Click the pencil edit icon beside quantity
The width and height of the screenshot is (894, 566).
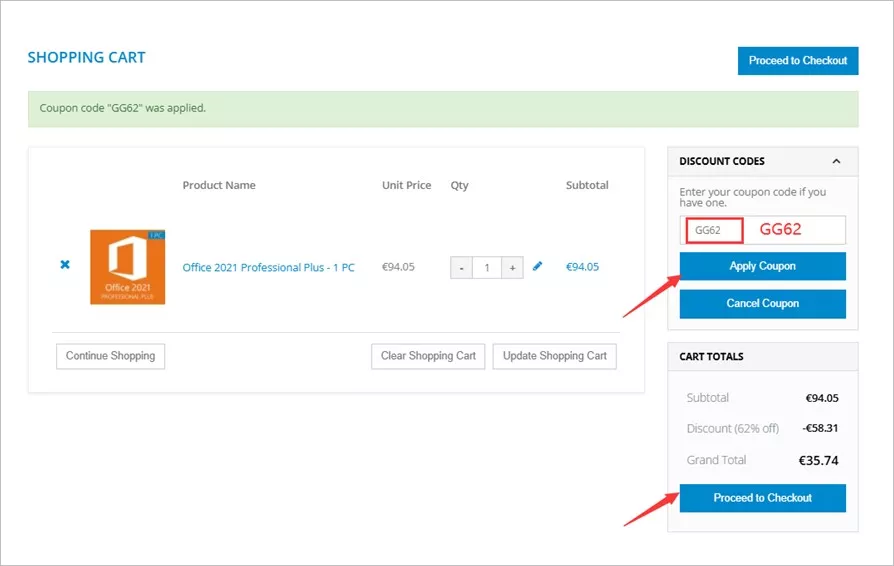537,267
